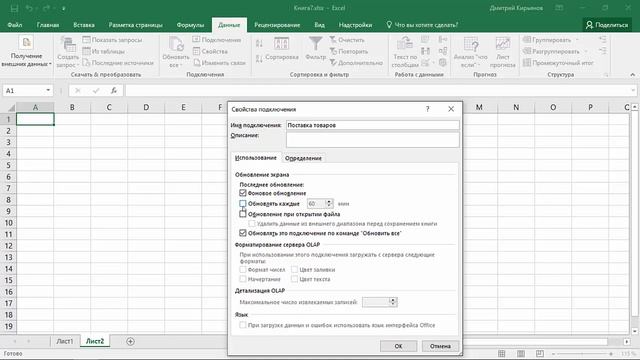This screenshot has width=640, height=360.
Task: Click Текст по столбцам icon
Action: (405, 44)
